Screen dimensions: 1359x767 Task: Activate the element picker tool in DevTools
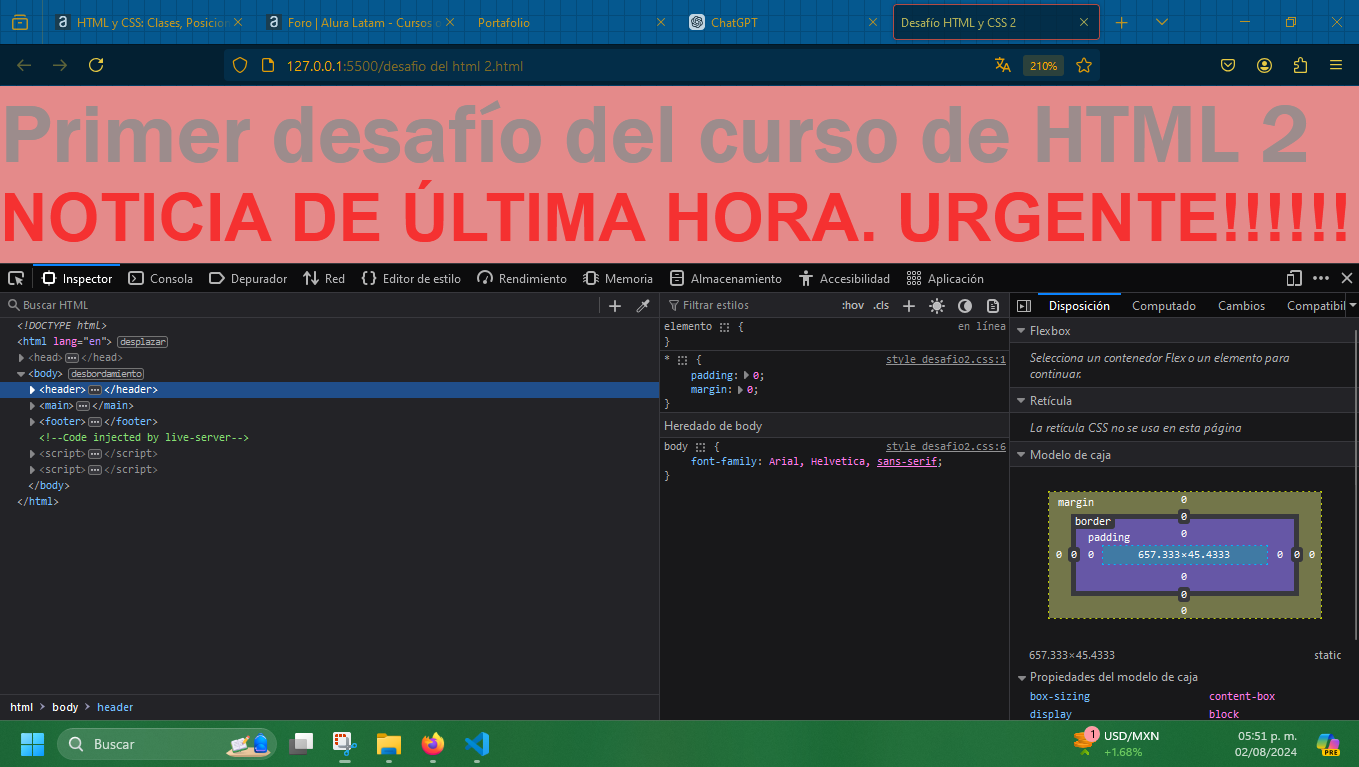pyautogui.click(x=16, y=278)
